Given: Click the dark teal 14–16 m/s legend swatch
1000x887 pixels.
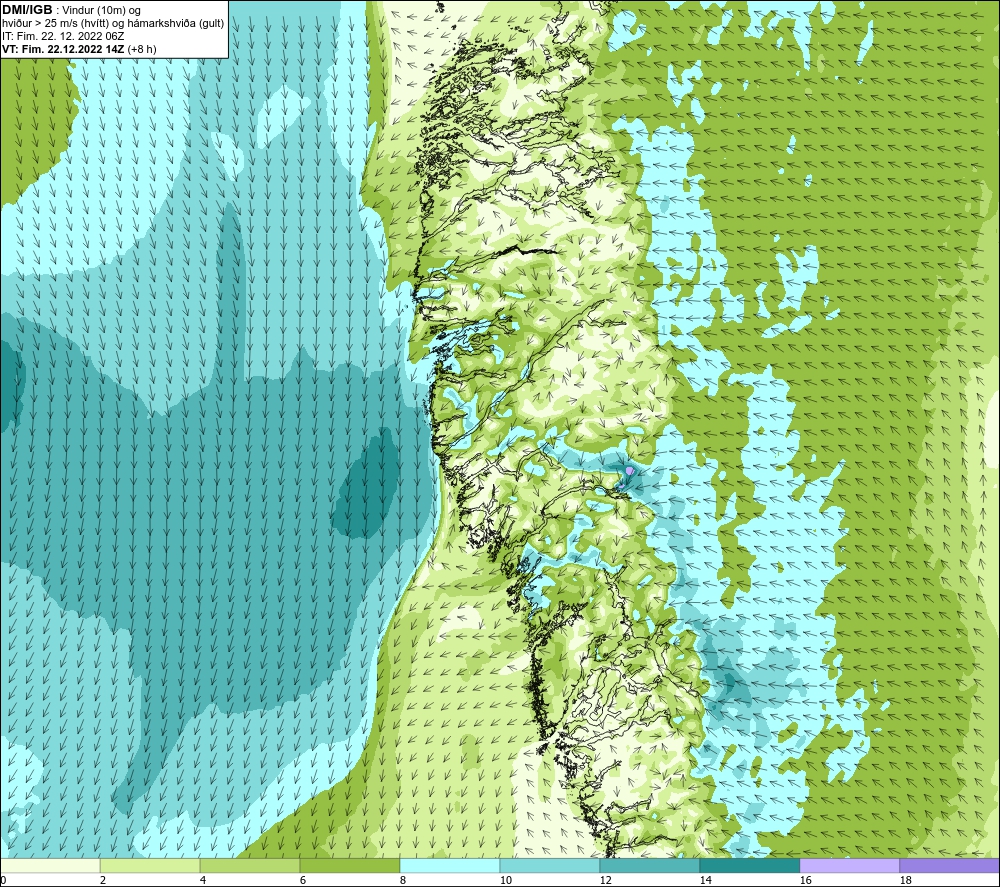Looking at the screenshot, I should tap(749, 865).
